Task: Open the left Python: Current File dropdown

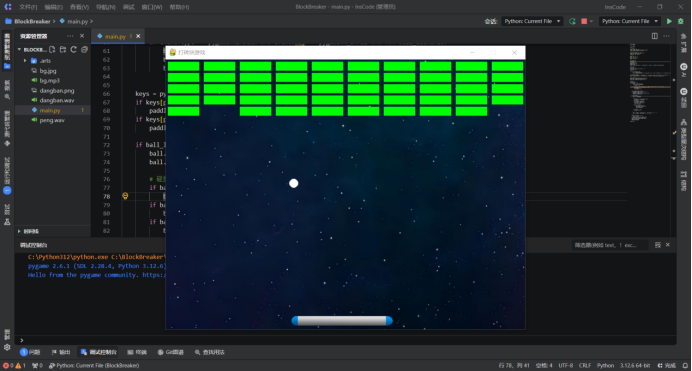Action: pos(532,21)
